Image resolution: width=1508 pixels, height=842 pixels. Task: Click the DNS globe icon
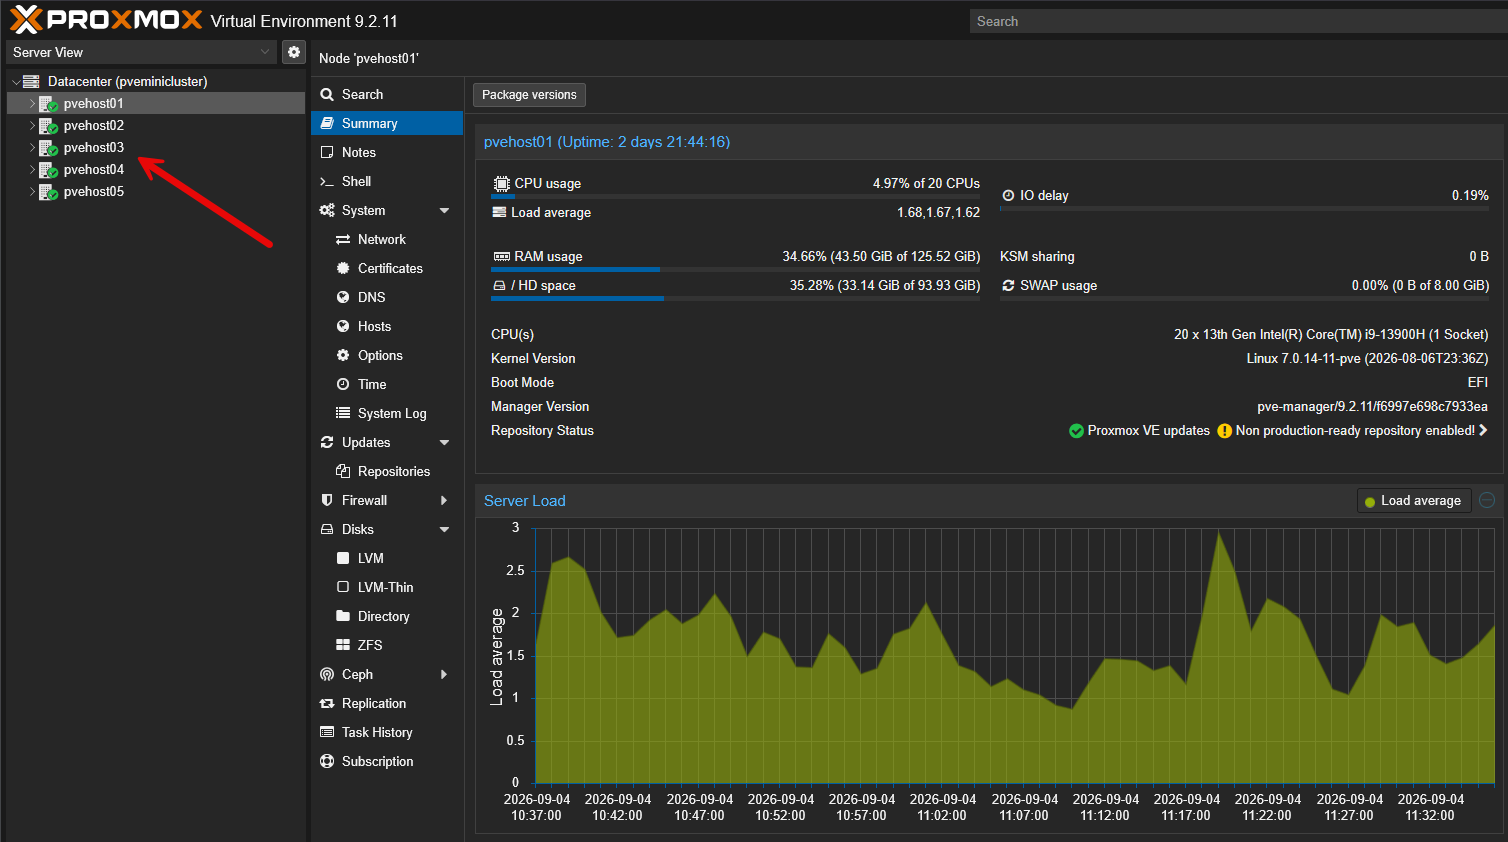(x=343, y=297)
